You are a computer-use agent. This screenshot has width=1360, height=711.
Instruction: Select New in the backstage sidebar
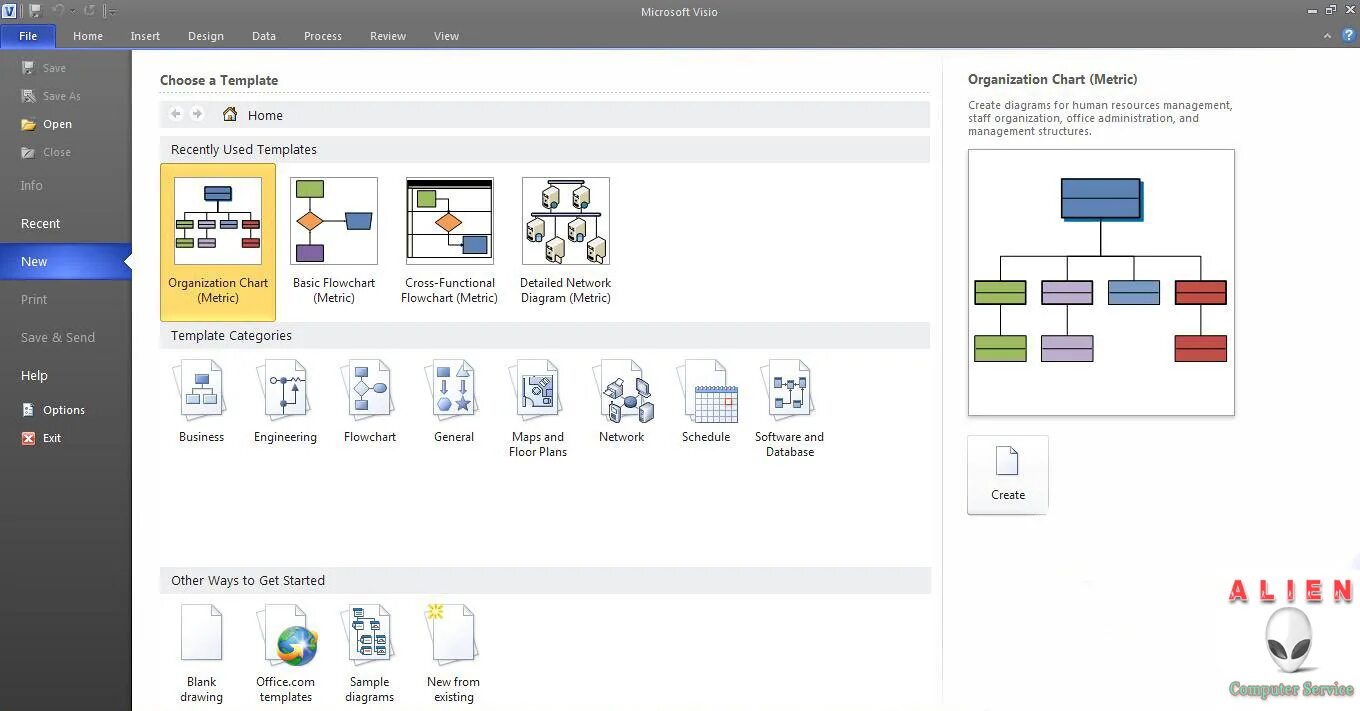click(x=65, y=261)
